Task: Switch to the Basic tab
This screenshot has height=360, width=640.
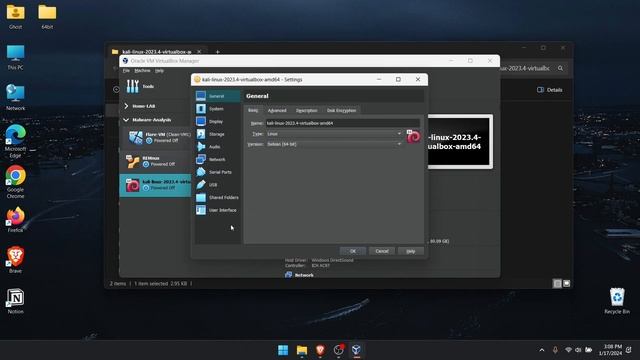Action: pyautogui.click(x=253, y=111)
